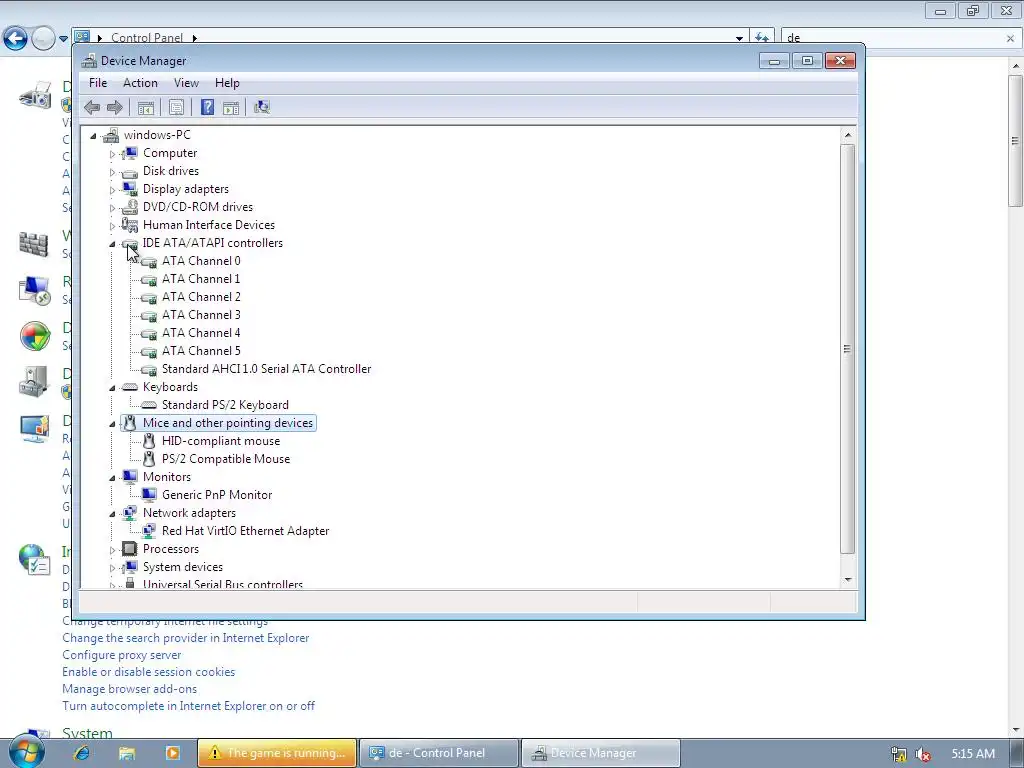Click Configure proxy server link

tap(121, 655)
